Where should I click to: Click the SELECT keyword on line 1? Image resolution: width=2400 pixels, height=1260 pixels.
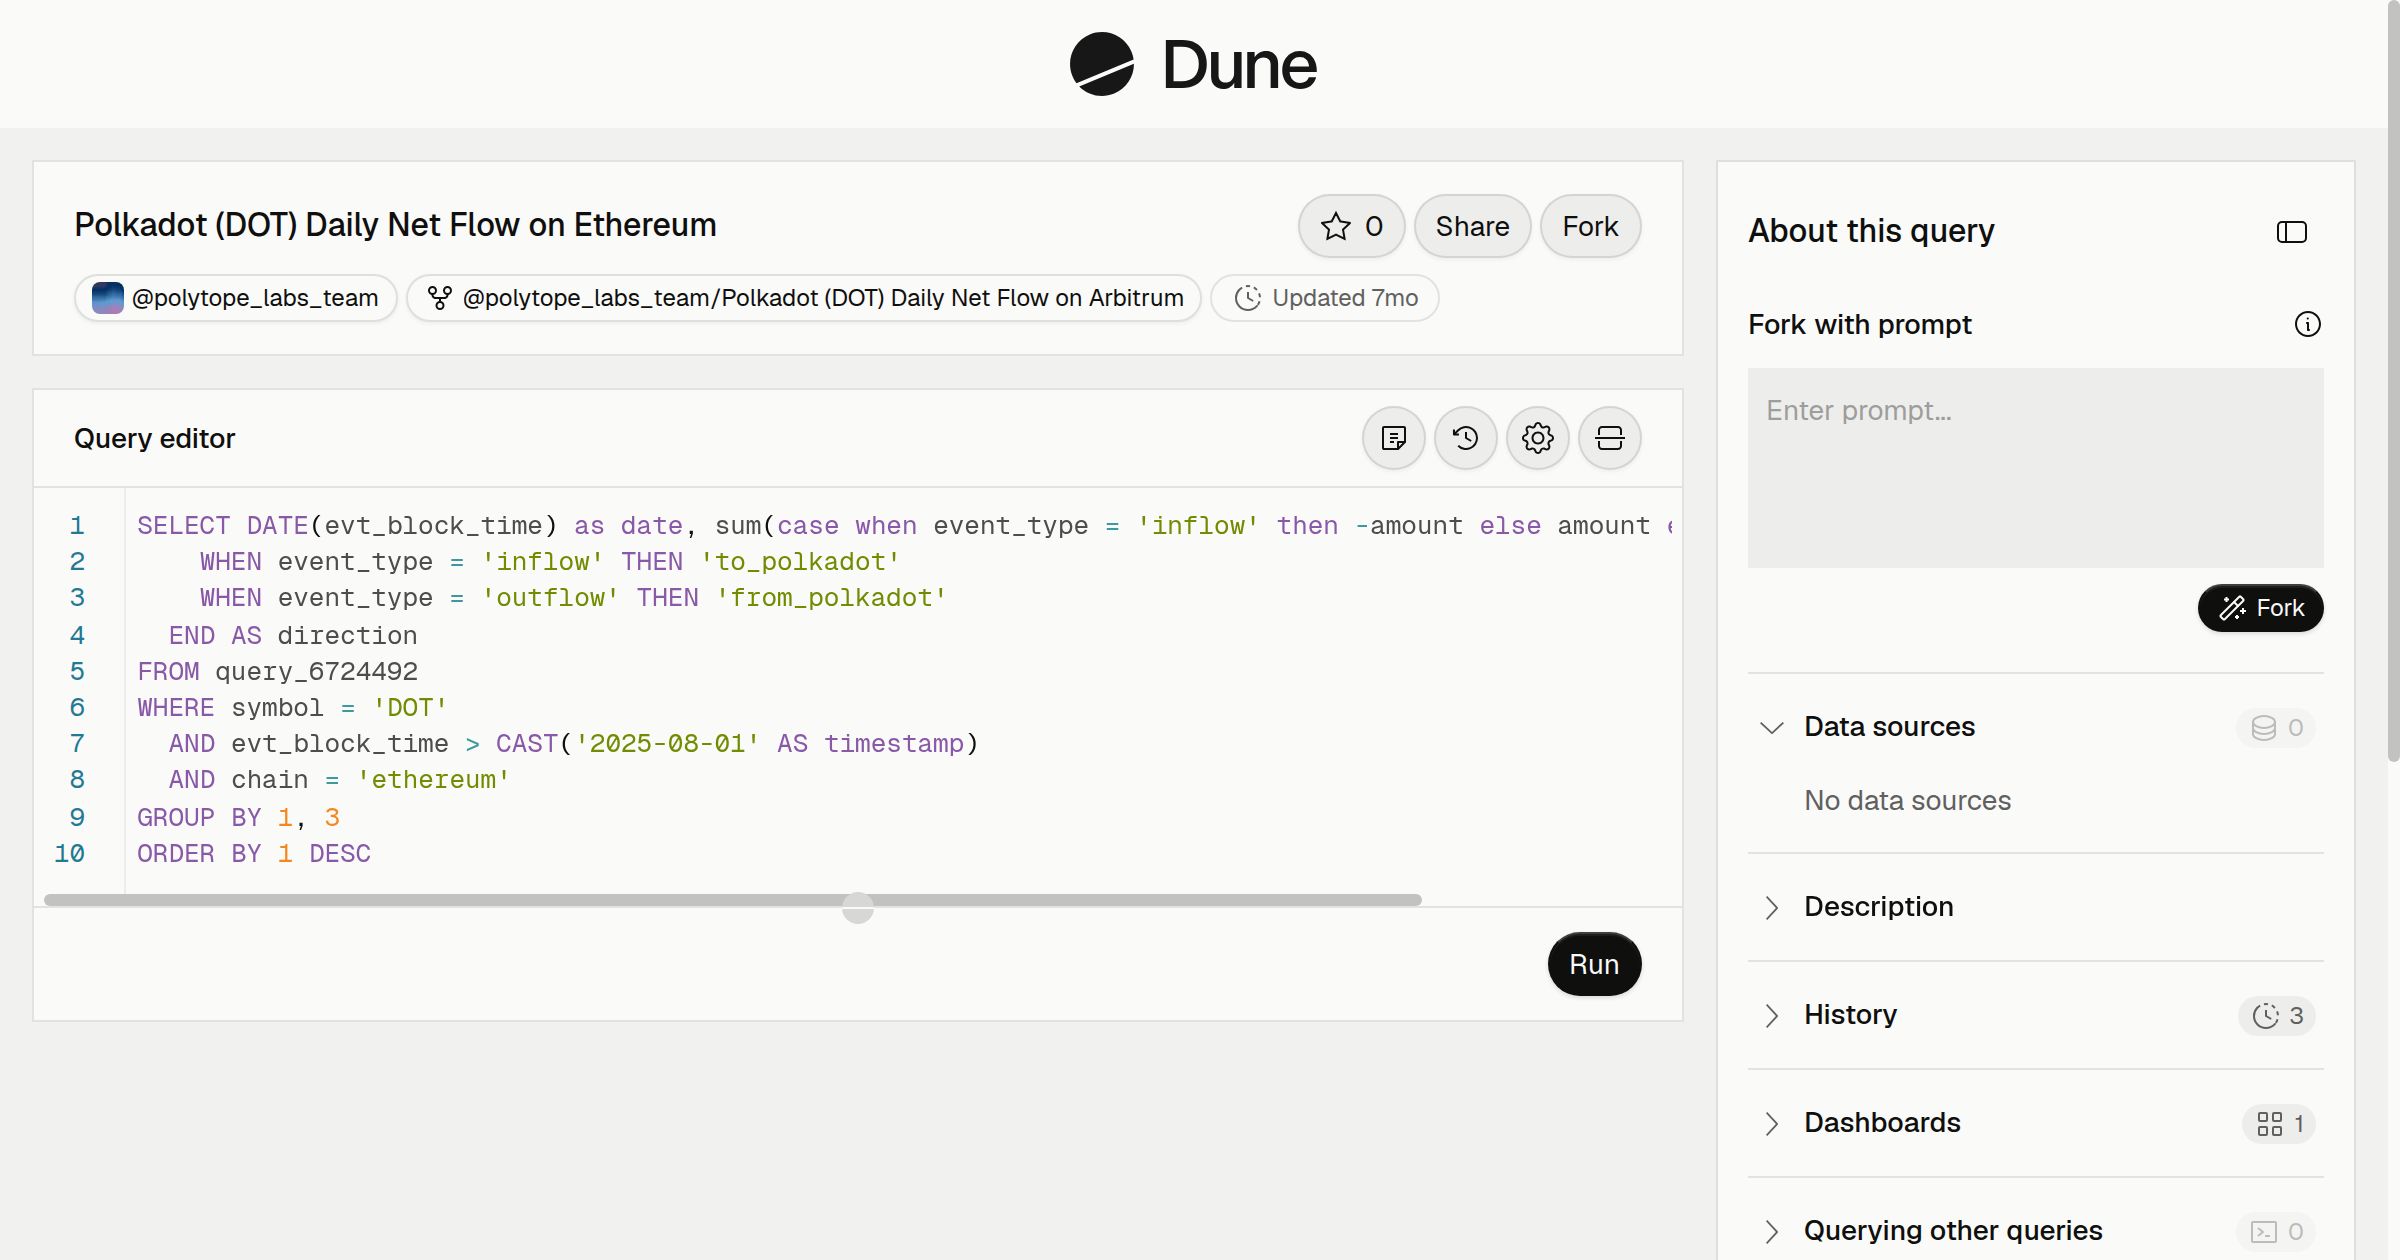tap(183, 526)
